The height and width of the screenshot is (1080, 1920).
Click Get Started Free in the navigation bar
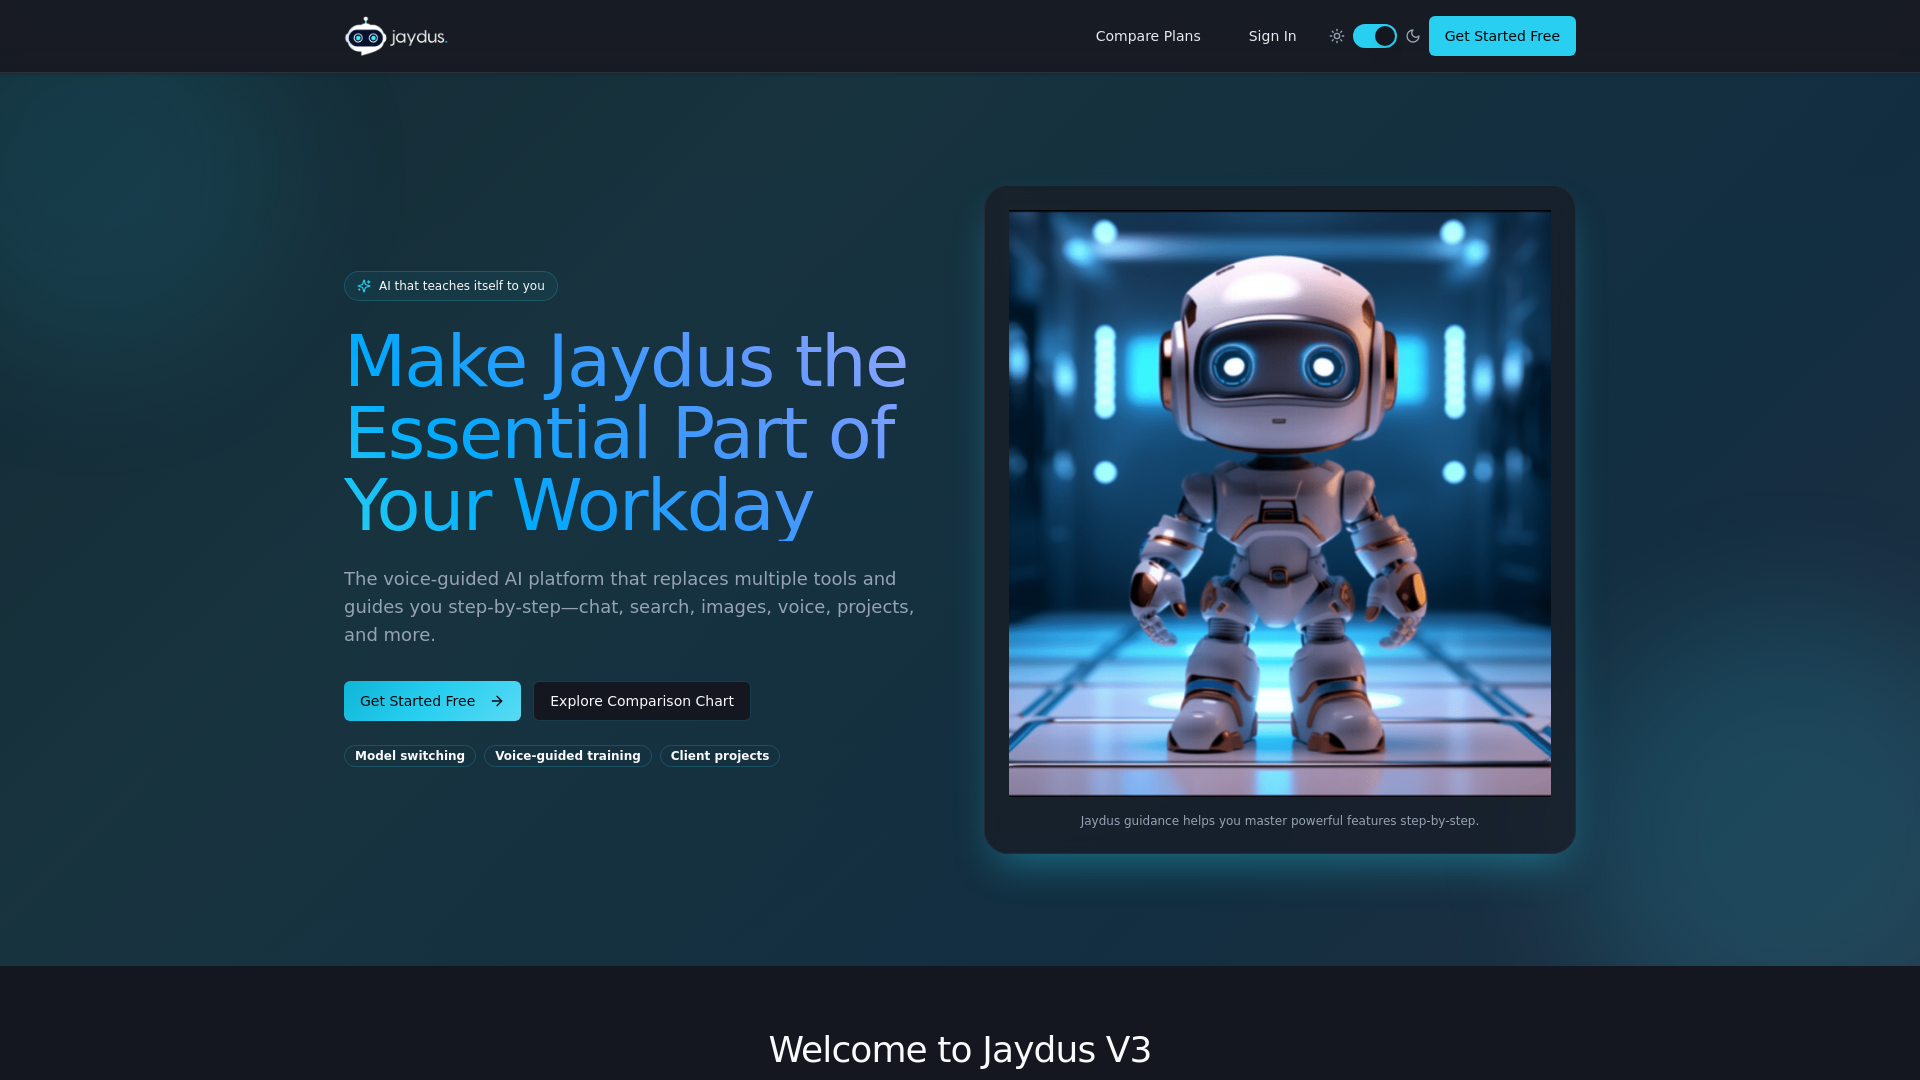pyautogui.click(x=1502, y=36)
